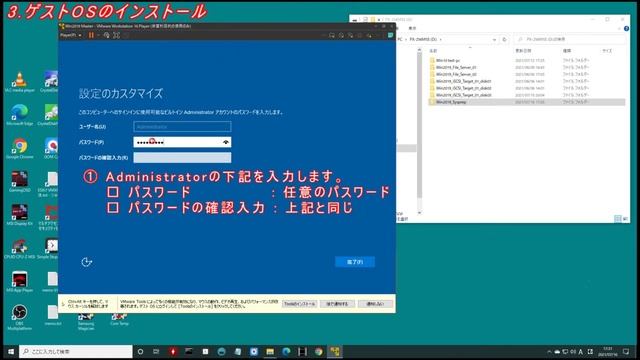The width and height of the screenshot is (640, 360).
Task: Open Google Chrome desktop shortcut
Action: (20, 148)
